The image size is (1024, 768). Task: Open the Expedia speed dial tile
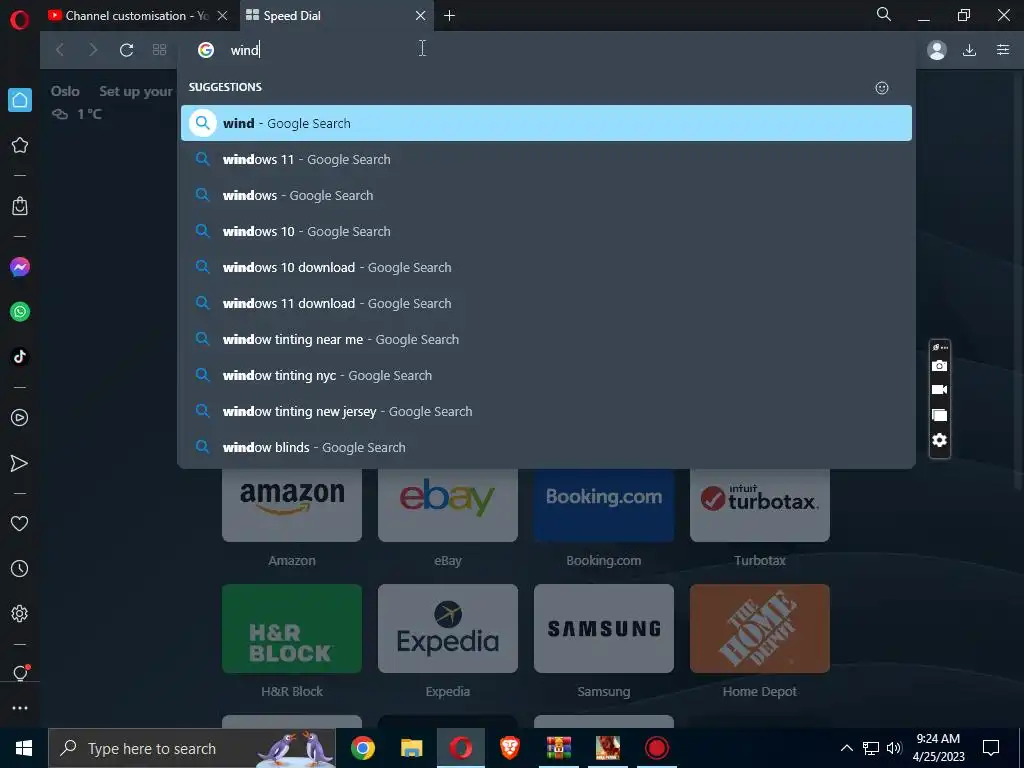pyautogui.click(x=448, y=628)
